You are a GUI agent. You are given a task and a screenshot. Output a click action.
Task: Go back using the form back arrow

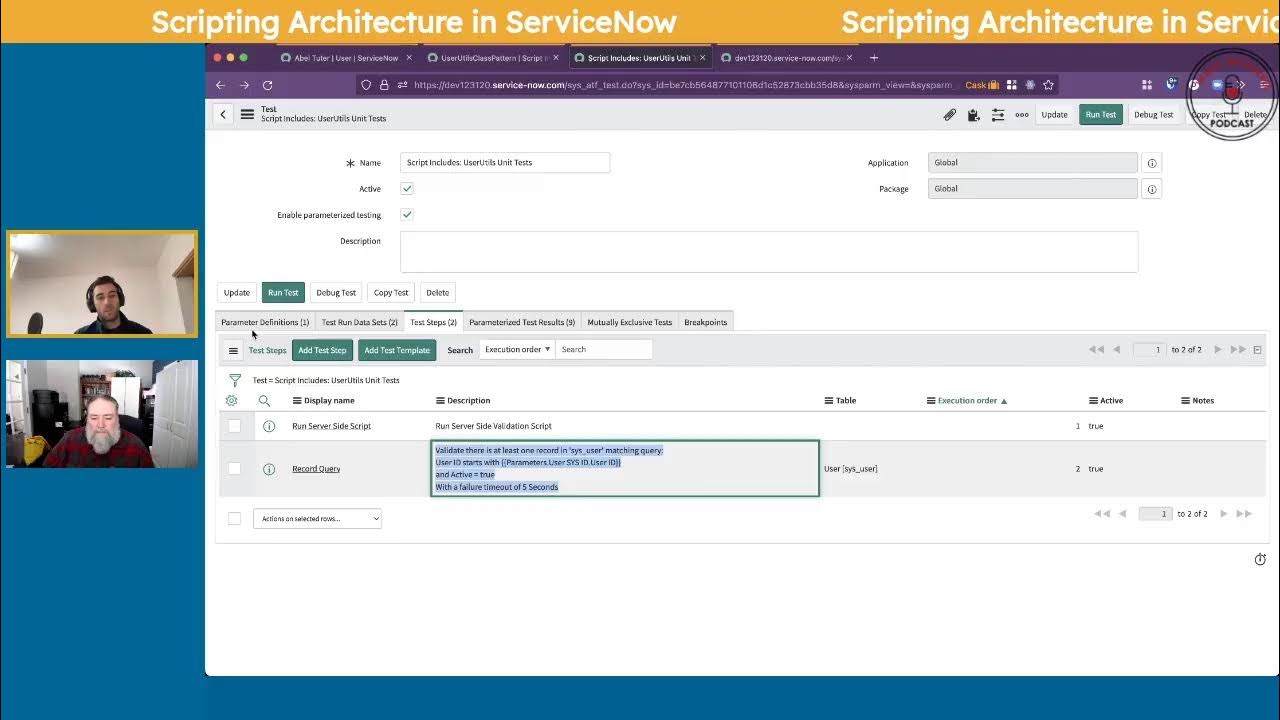click(223, 115)
